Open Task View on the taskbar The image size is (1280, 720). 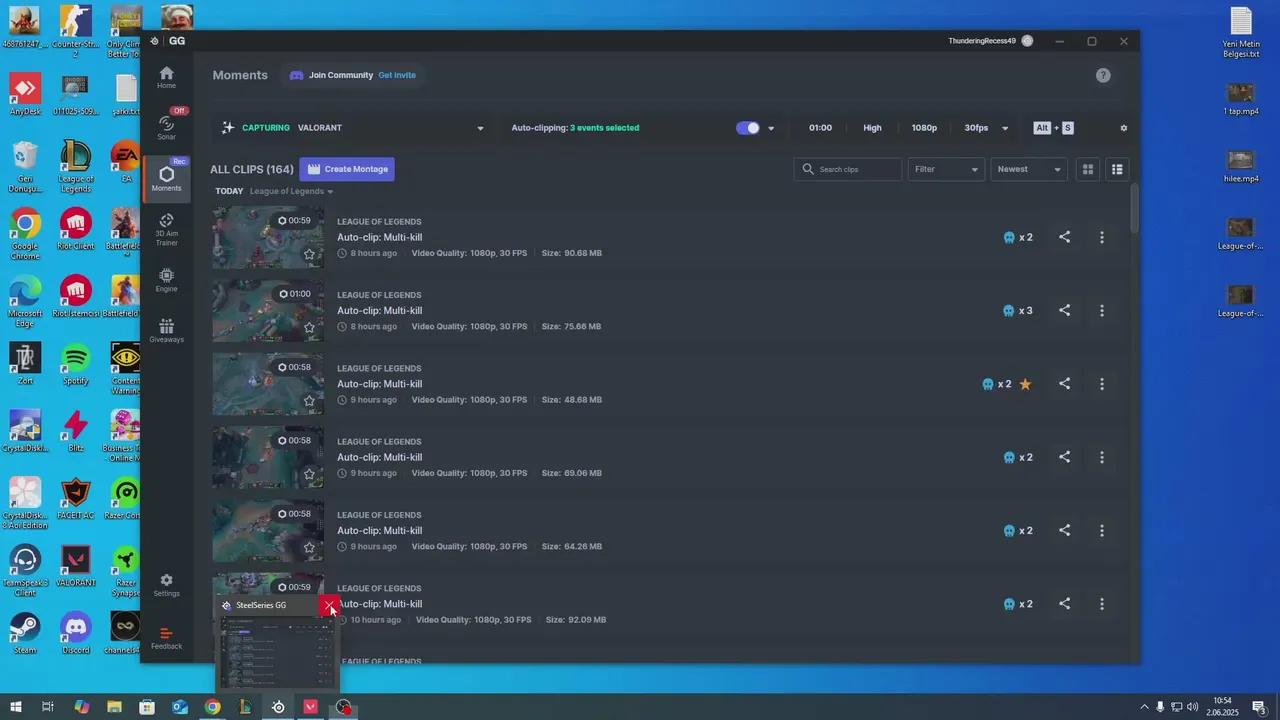[x=47, y=707]
